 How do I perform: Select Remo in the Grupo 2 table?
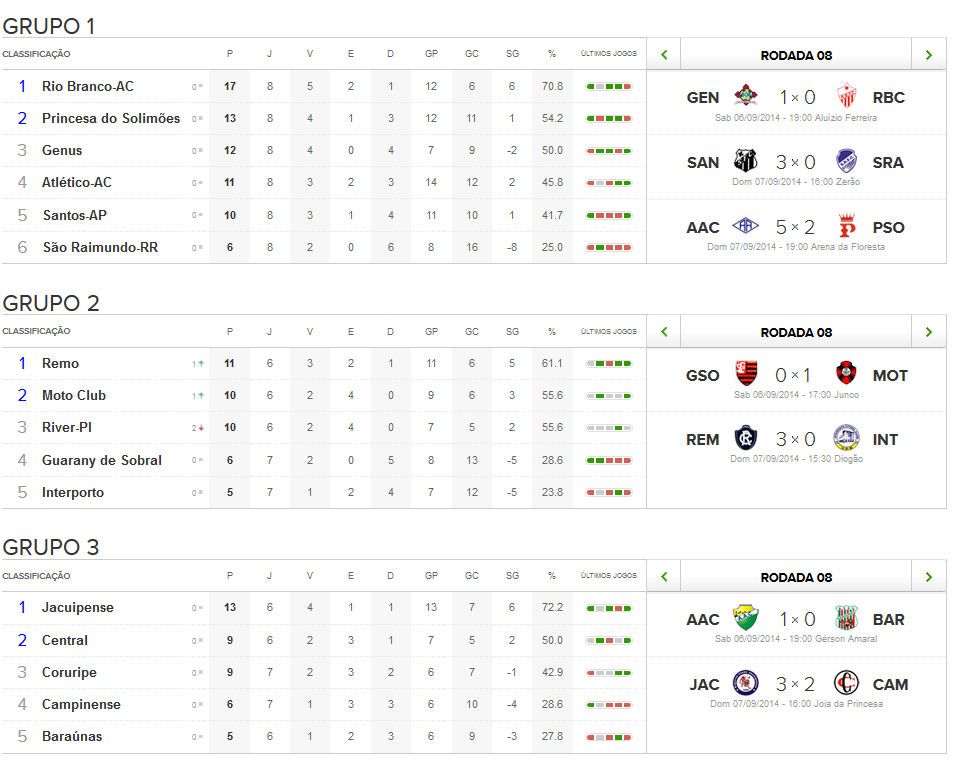click(x=60, y=363)
